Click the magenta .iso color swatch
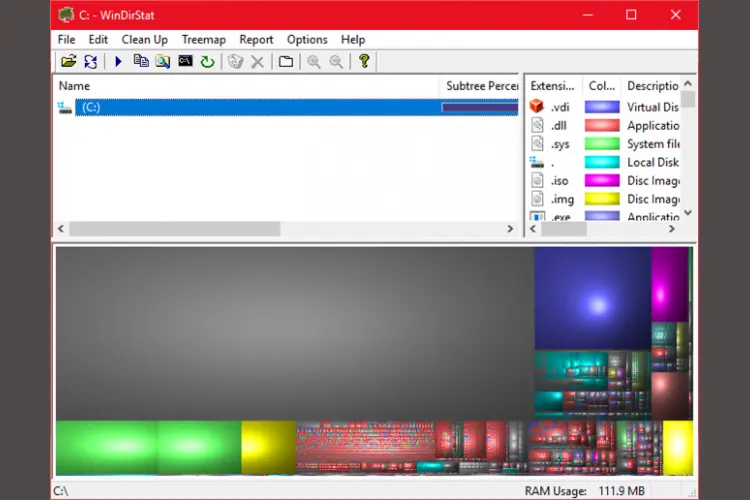 602,180
